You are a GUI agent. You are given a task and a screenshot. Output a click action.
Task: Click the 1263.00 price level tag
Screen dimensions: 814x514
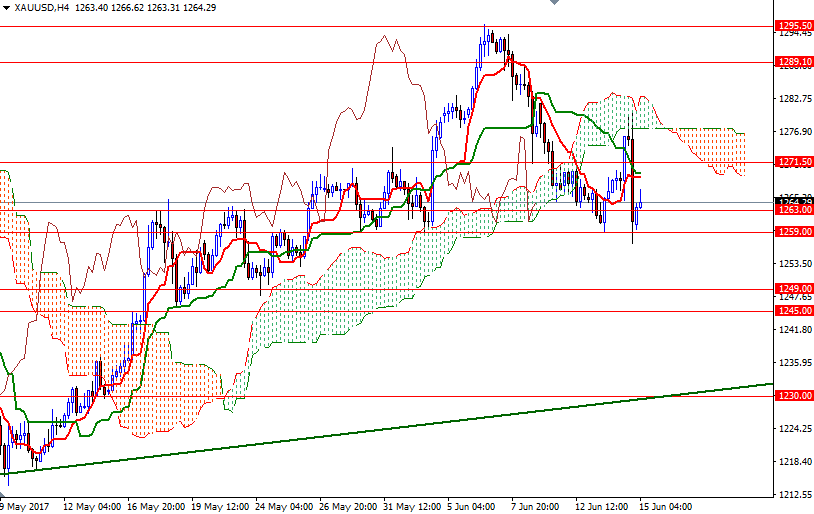pos(793,210)
